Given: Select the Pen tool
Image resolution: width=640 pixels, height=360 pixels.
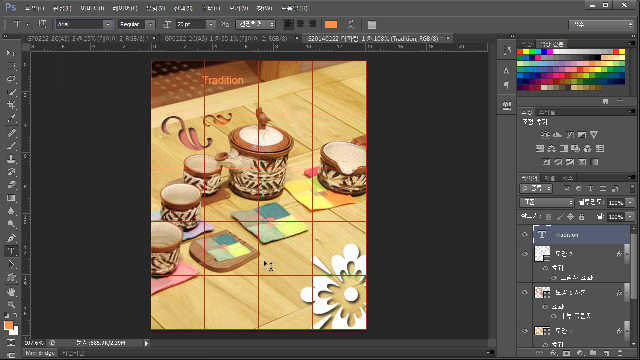Looking at the screenshot, I should click(11, 238).
